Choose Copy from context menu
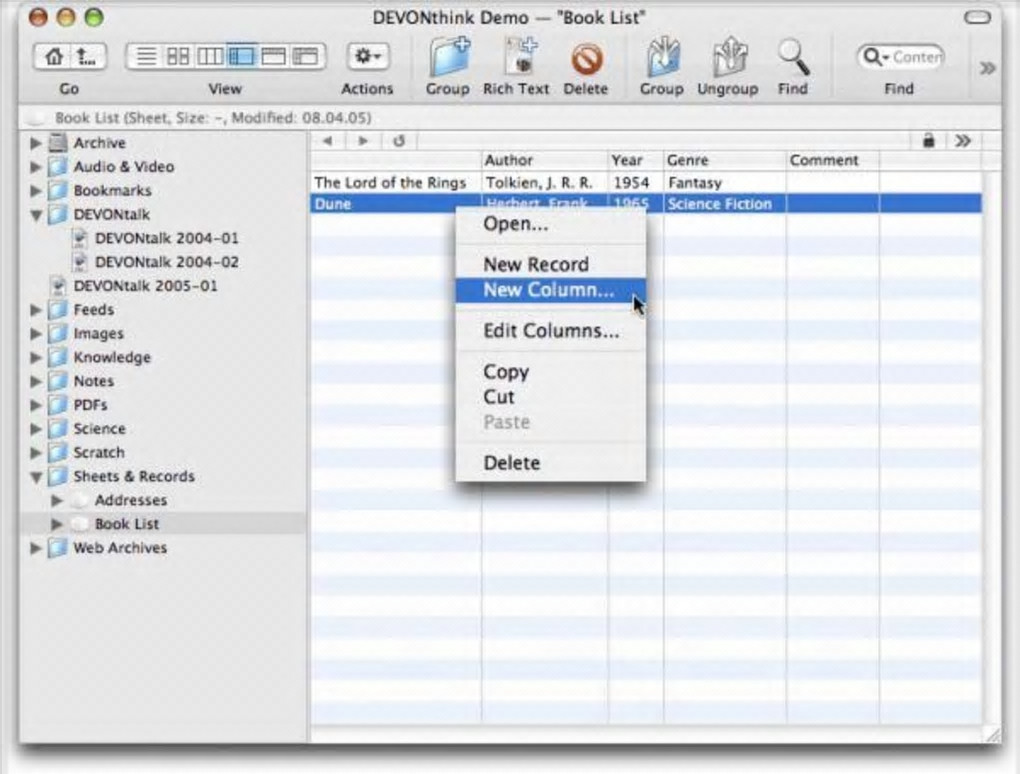The image size is (1020, 774). [551, 372]
